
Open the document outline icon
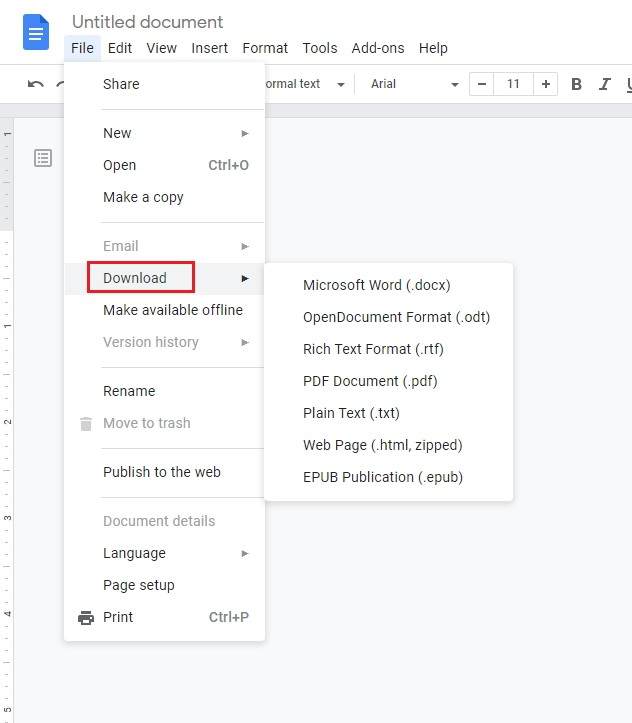point(43,158)
